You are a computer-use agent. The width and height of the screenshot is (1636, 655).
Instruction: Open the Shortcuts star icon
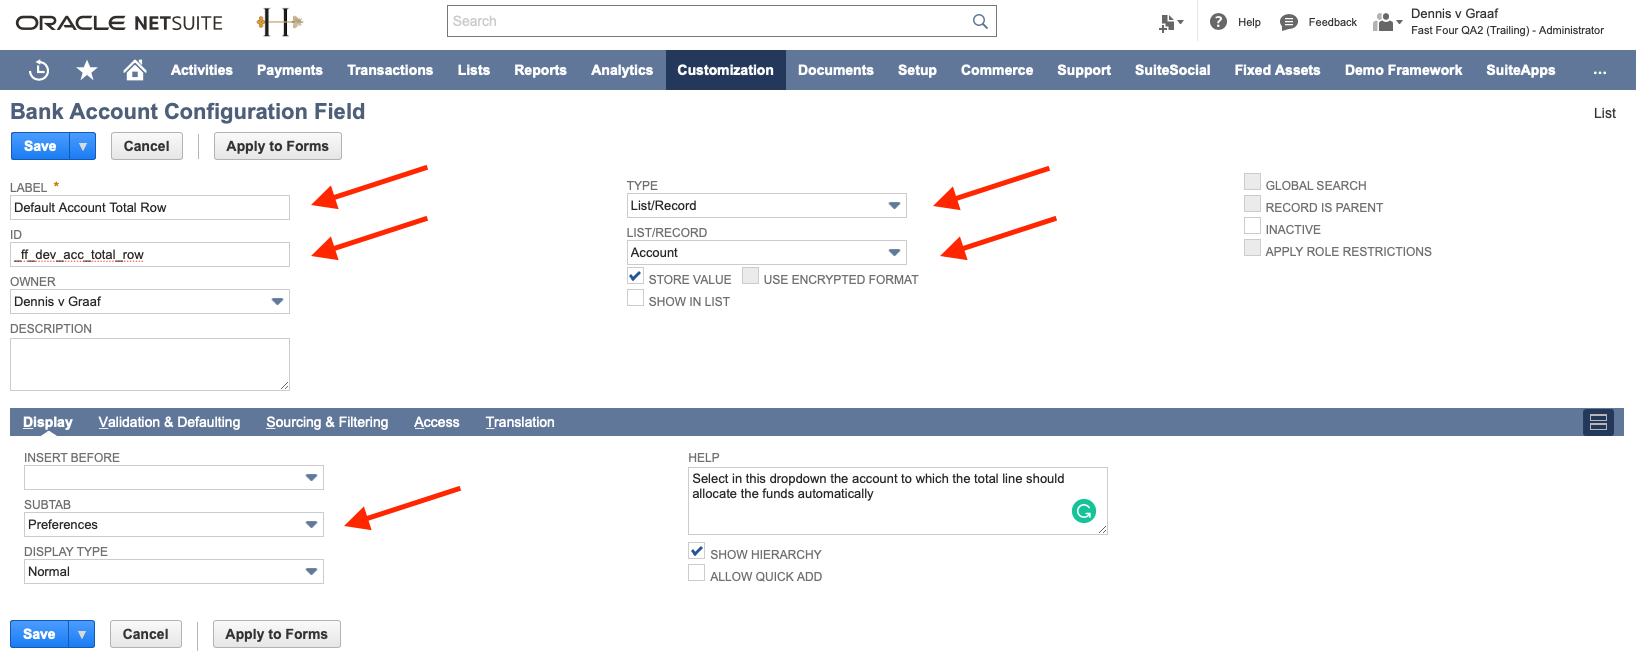[87, 70]
